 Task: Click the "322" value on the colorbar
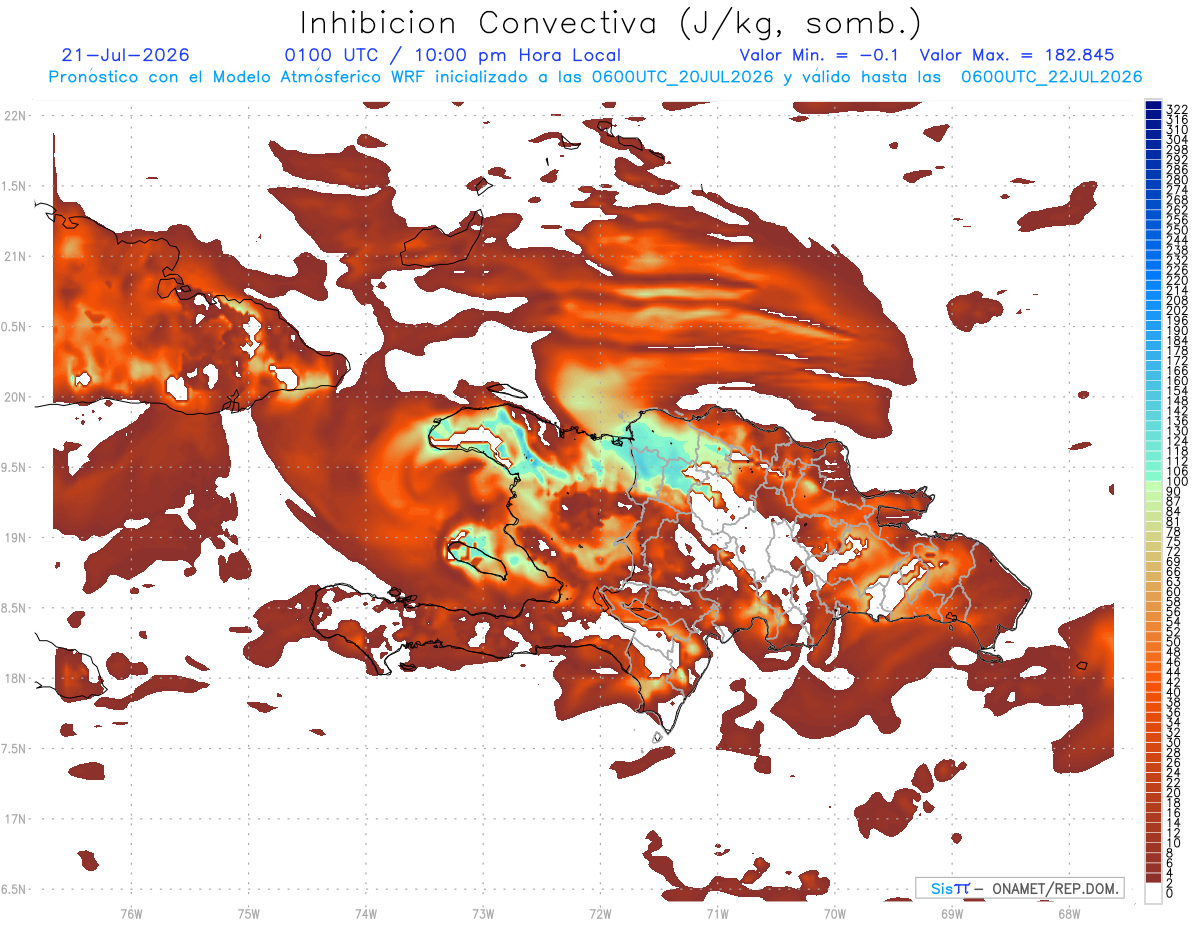[x=1177, y=108]
